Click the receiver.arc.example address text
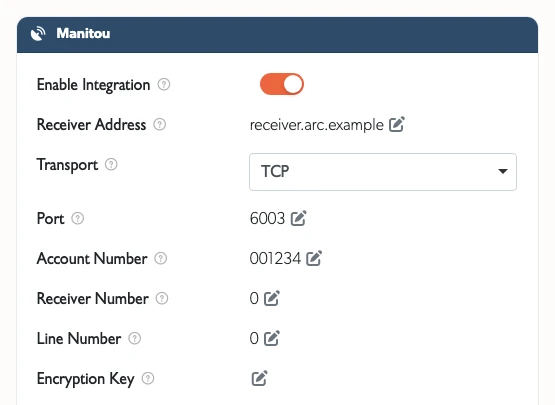Screen dimensions: 555x405 316,125
